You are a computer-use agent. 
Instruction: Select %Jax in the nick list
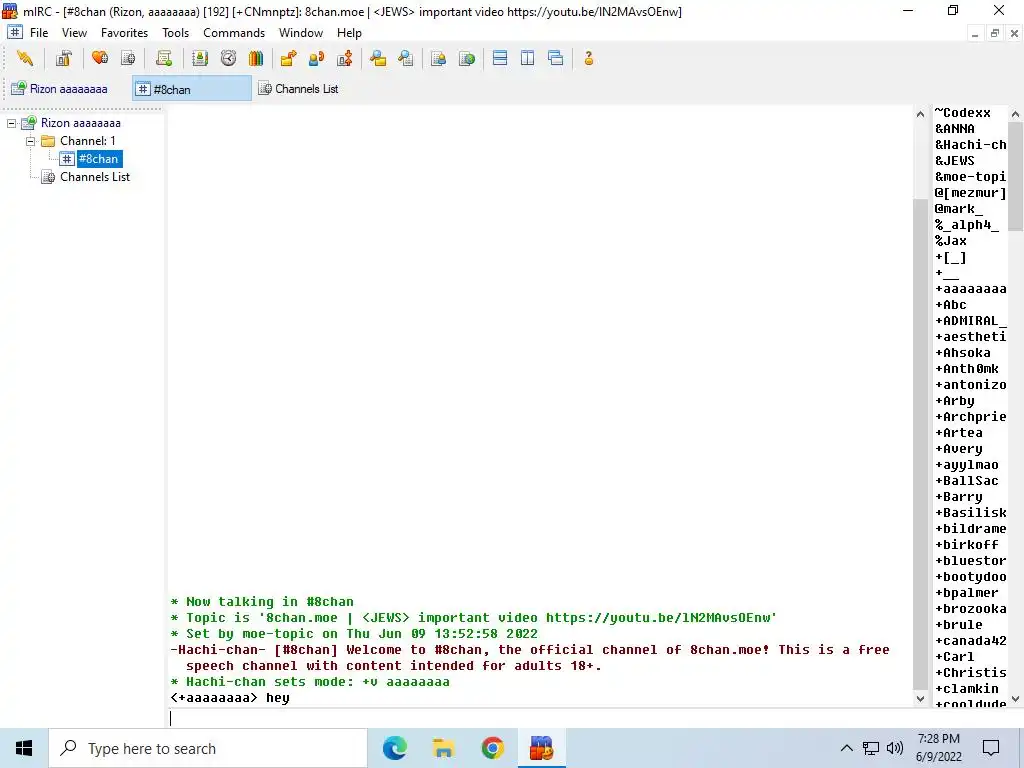click(950, 241)
